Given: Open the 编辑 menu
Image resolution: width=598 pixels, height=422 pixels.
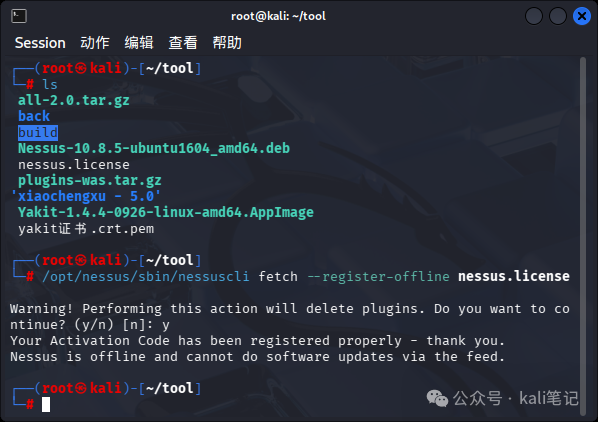Looking at the screenshot, I should (x=139, y=43).
